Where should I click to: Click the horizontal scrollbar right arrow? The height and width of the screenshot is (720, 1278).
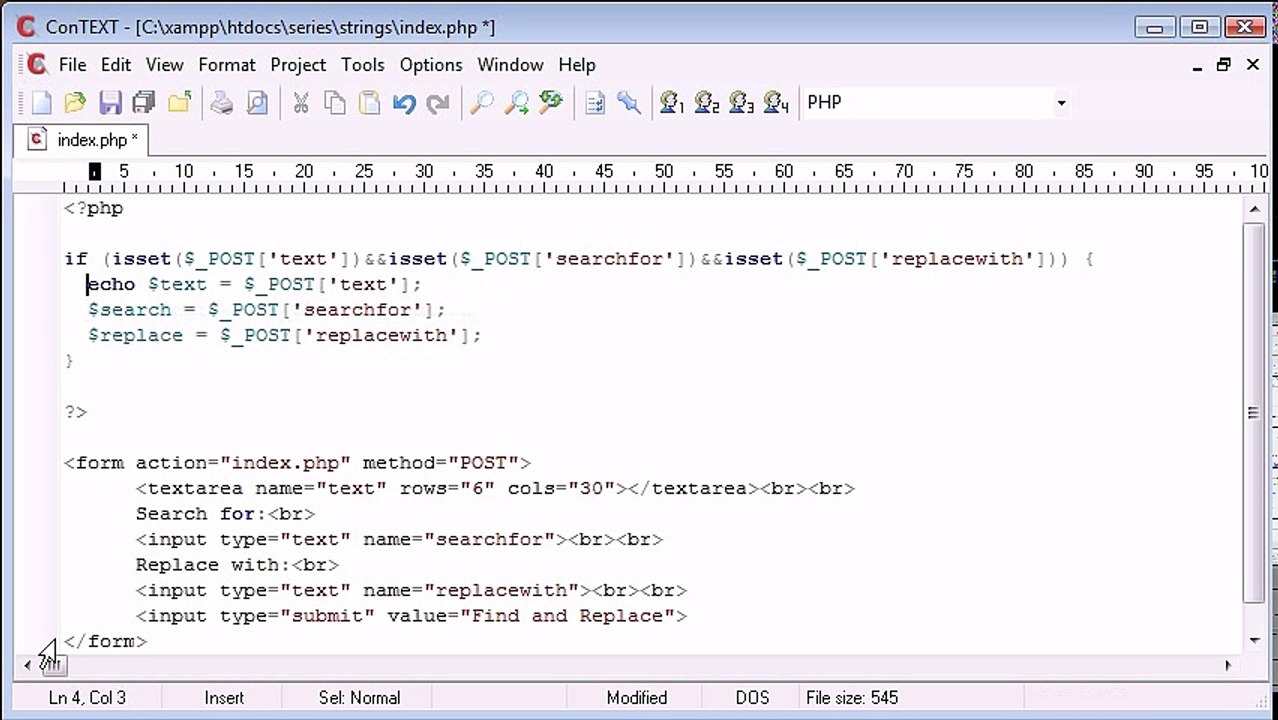click(1228, 664)
